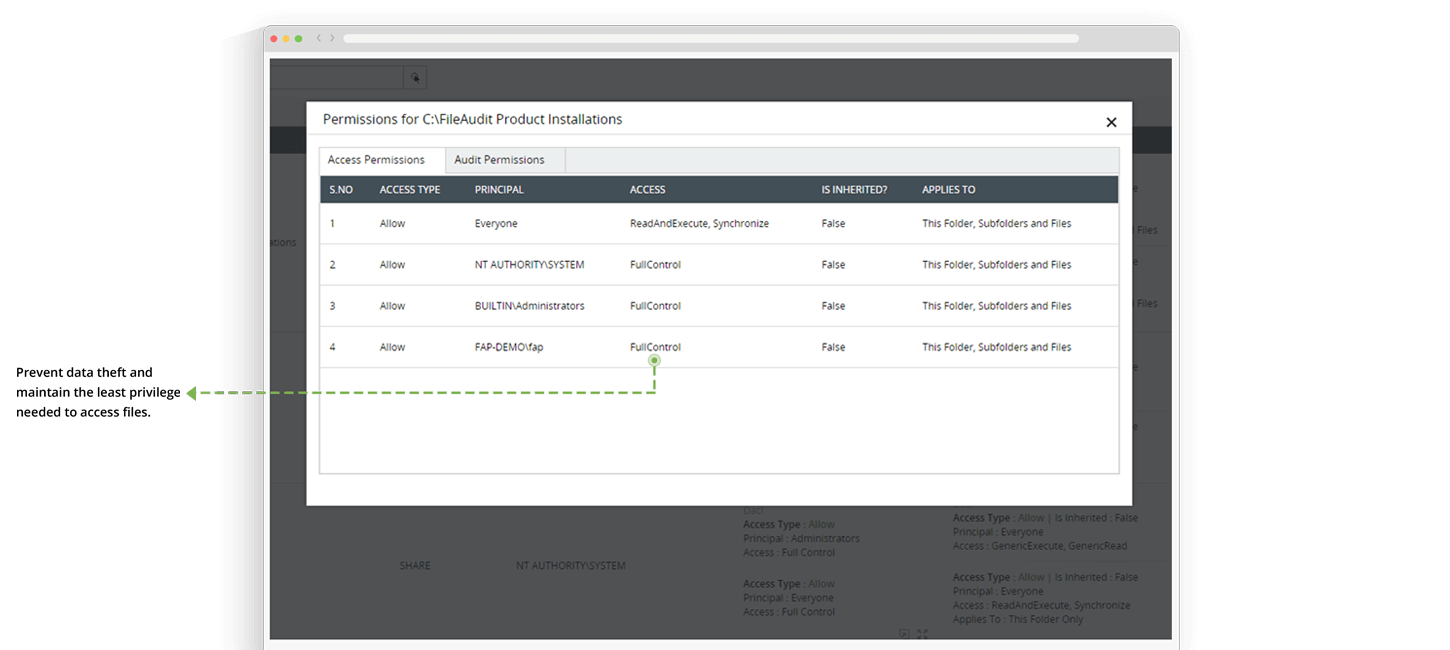The image size is (1450, 650).
Task: Click False in the BUILTIN\Administrators row
Action: point(833,306)
